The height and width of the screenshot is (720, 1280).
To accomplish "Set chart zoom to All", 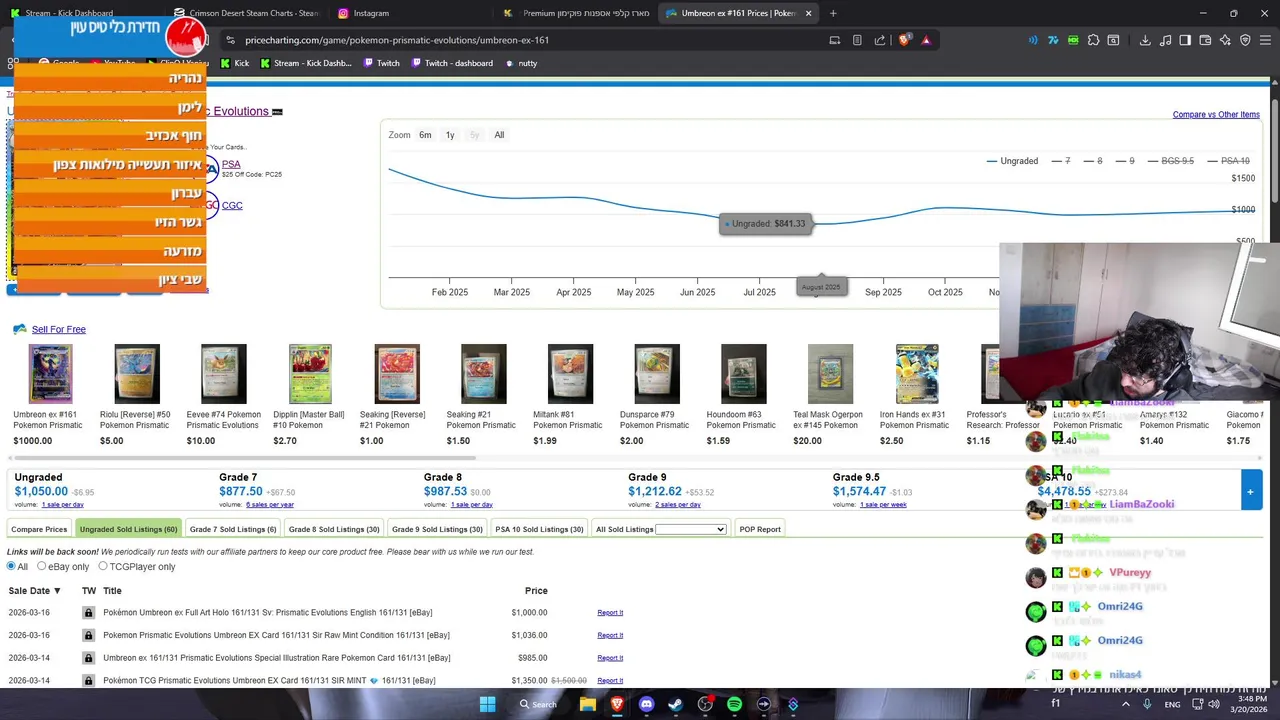I will (499, 135).
